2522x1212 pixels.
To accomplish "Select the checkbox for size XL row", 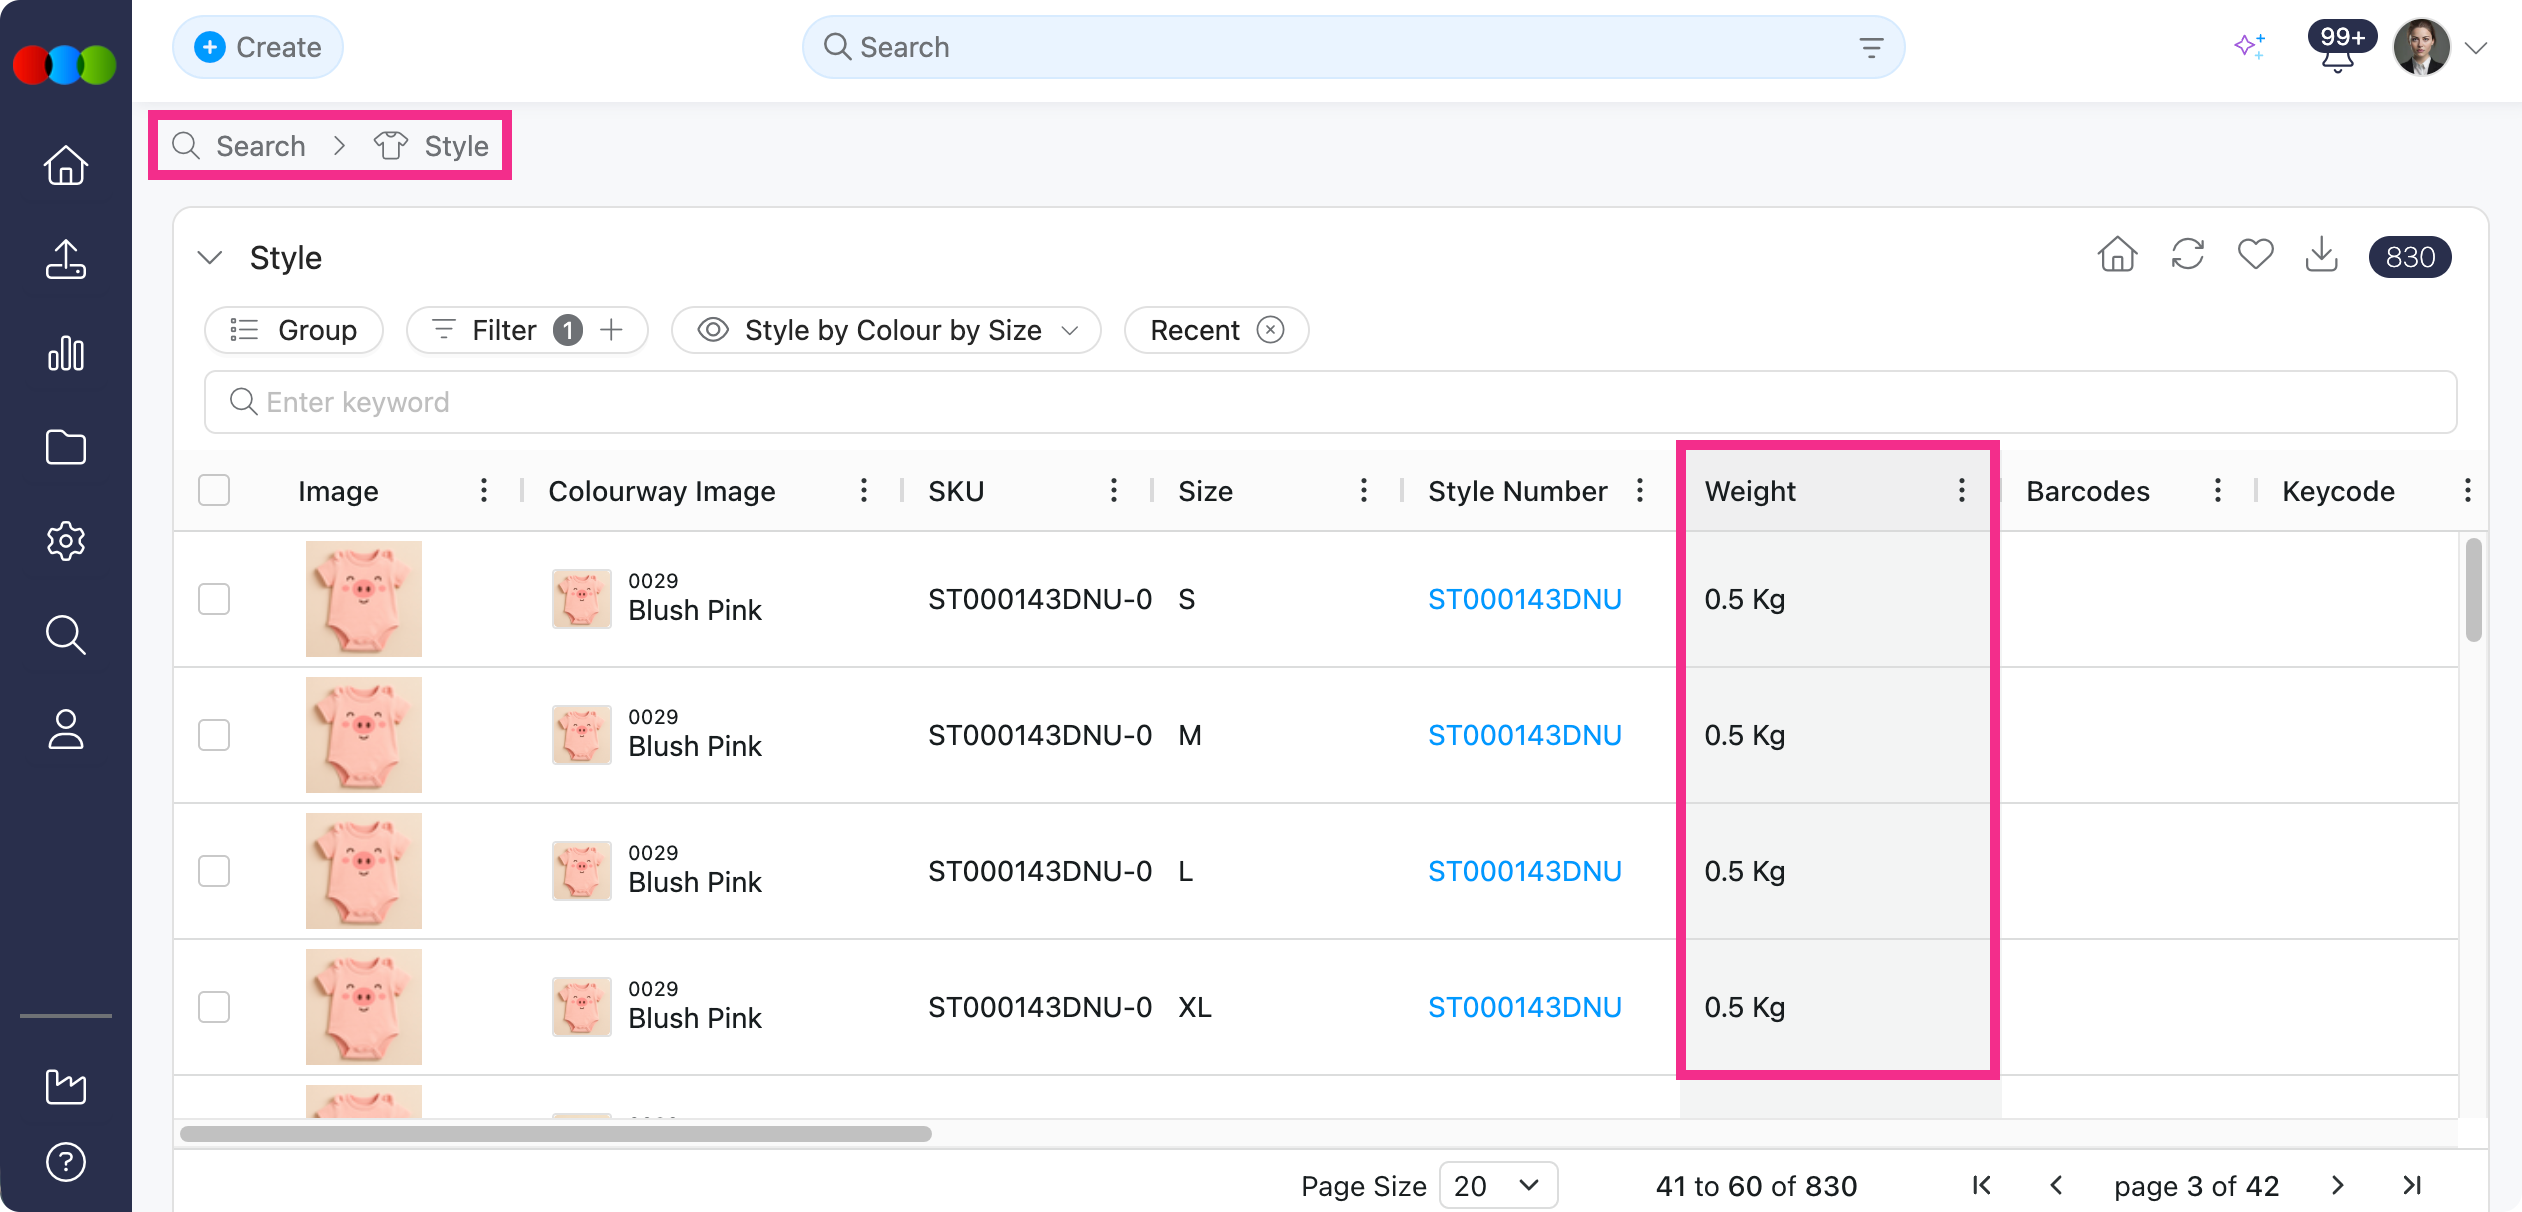I will [214, 1007].
